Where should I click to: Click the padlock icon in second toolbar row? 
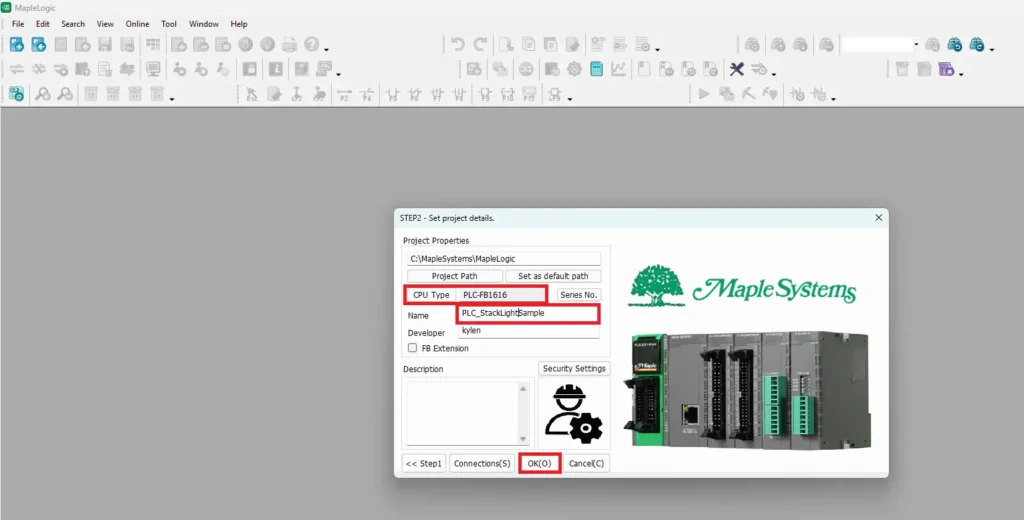coord(249,69)
